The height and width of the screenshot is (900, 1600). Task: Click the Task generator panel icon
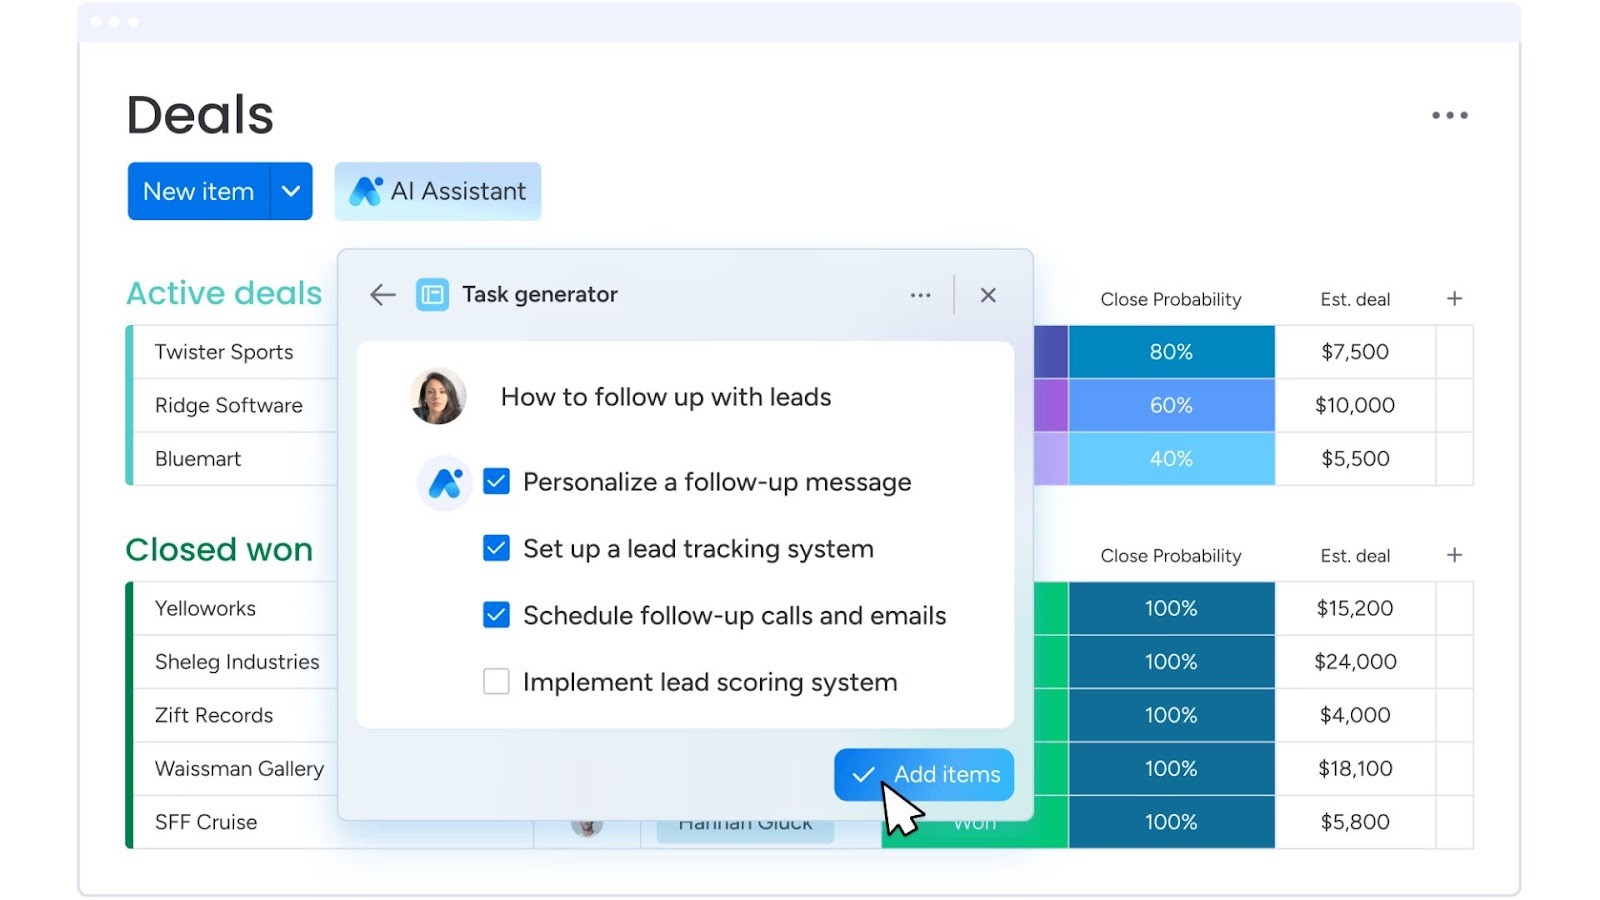432,294
